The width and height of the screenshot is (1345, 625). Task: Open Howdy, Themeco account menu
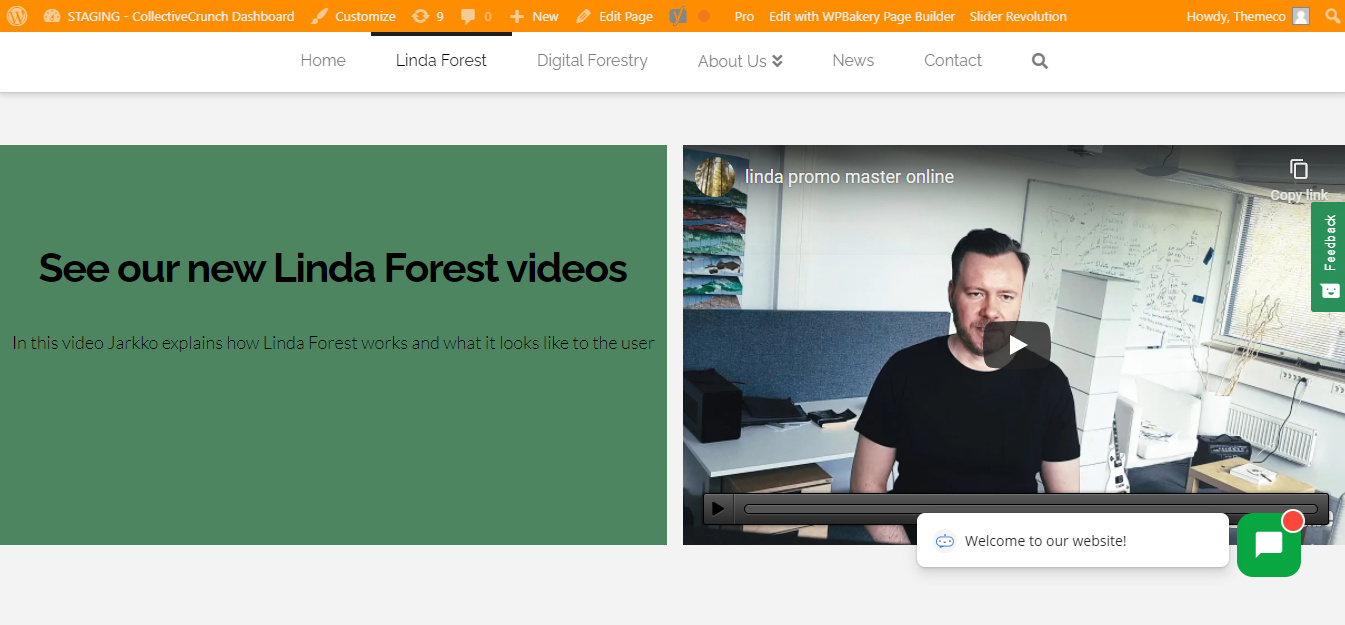pos(1247,16)
